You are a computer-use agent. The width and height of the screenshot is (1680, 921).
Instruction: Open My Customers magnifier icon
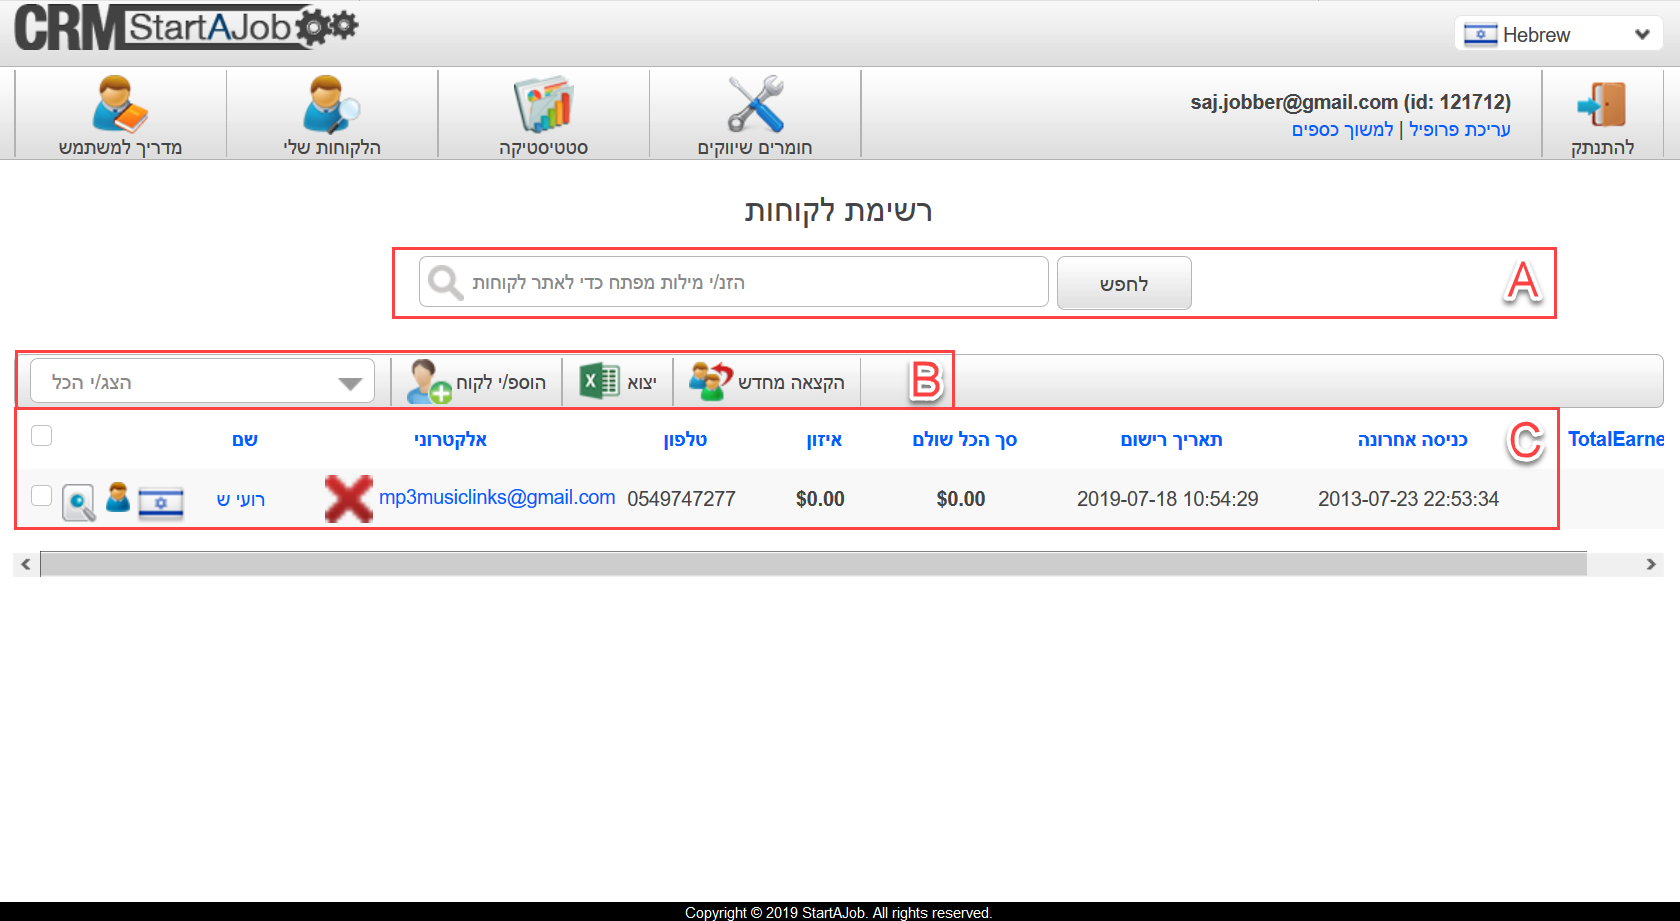(331, 104)
